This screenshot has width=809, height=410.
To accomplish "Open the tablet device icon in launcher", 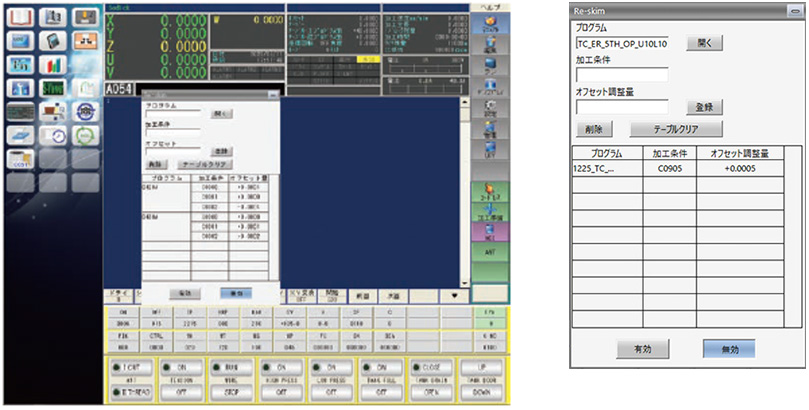I will 53,41.
